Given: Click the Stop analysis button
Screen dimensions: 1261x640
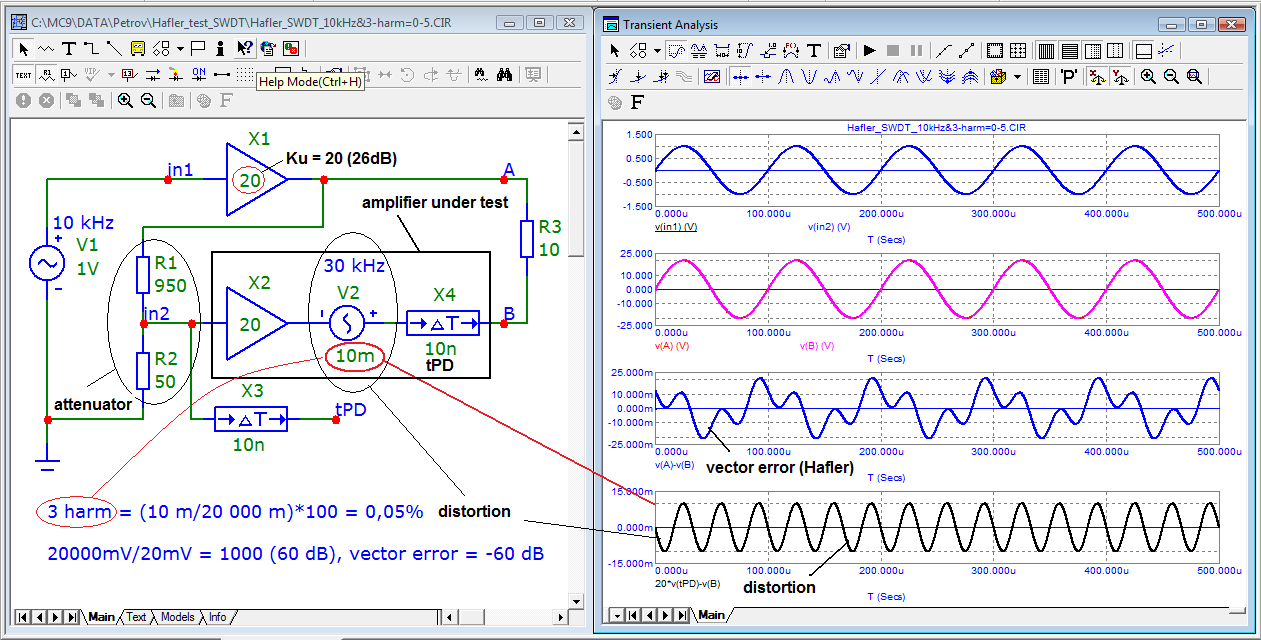Looking at the screenshot, I should click(893, 50).
